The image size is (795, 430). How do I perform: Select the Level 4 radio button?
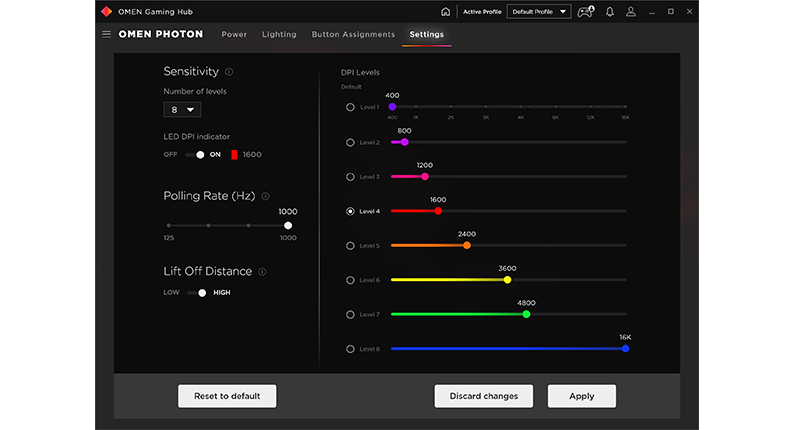click(350, 211)
